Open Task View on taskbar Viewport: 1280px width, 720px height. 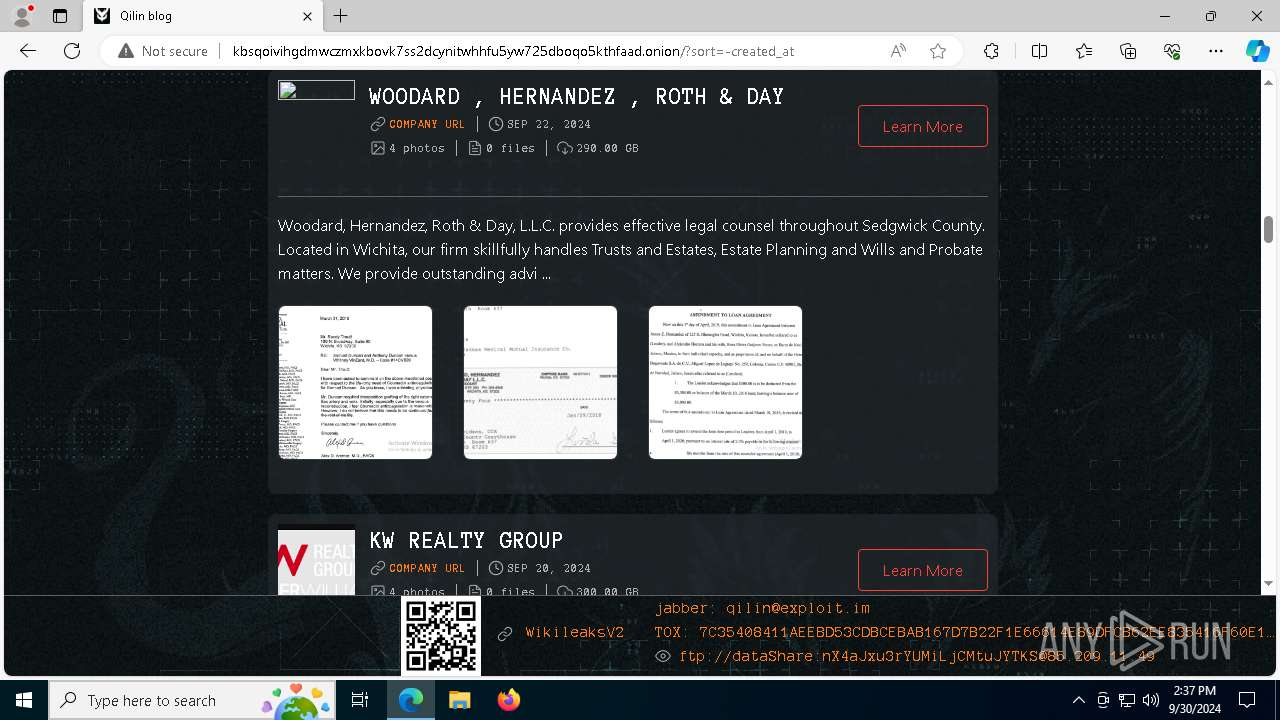360,700
